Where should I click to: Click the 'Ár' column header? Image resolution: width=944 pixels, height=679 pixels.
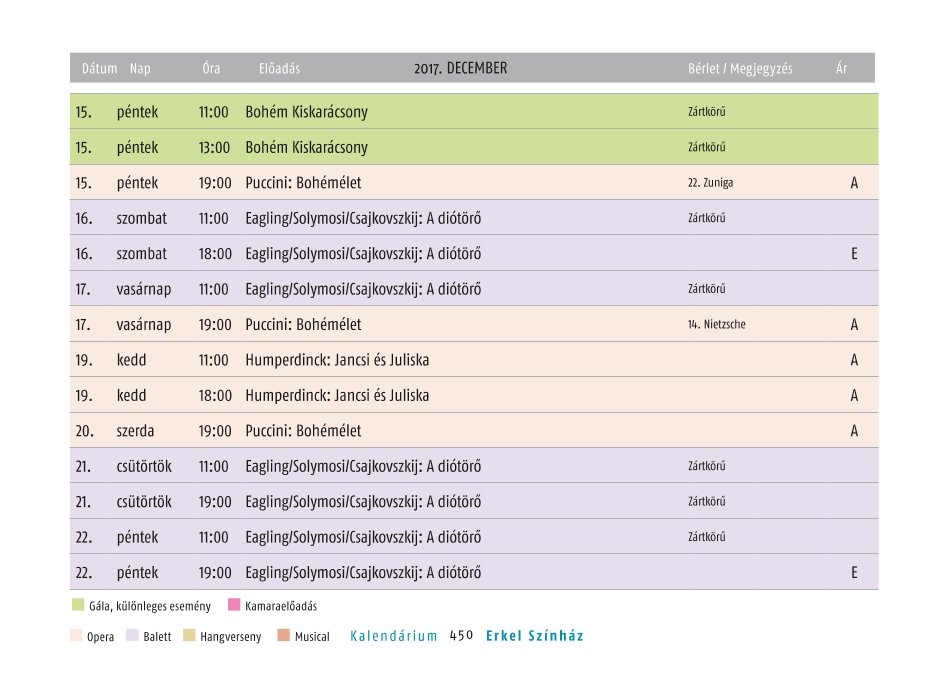click(x=842, y=68)
